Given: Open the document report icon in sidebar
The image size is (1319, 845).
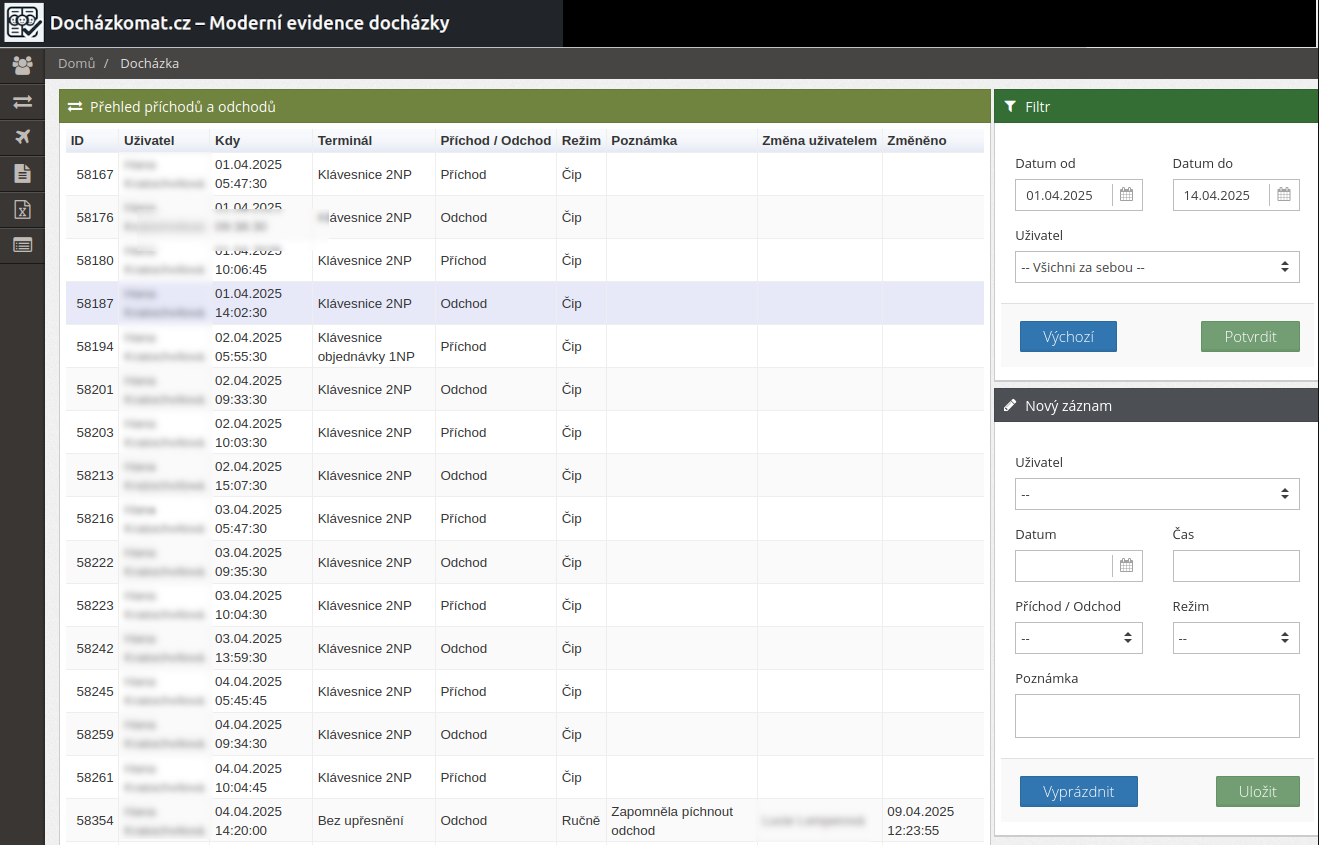Looking at the screenshot, I should (22, 174).
